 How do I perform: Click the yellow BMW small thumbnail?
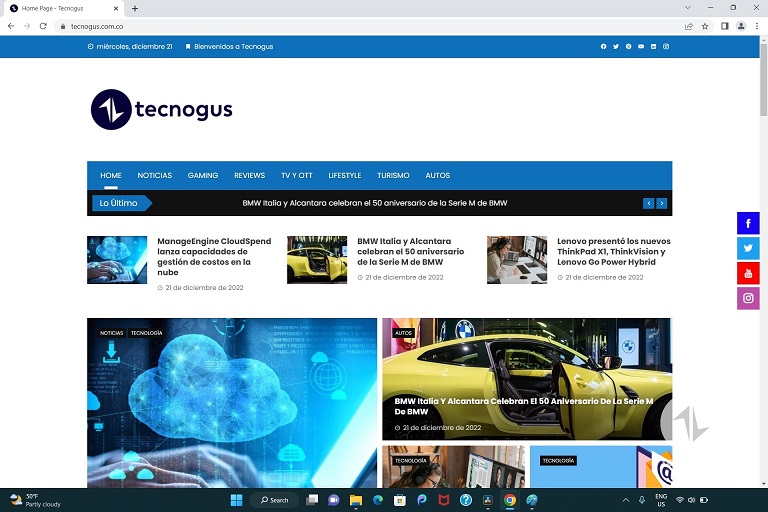(317, 260)
